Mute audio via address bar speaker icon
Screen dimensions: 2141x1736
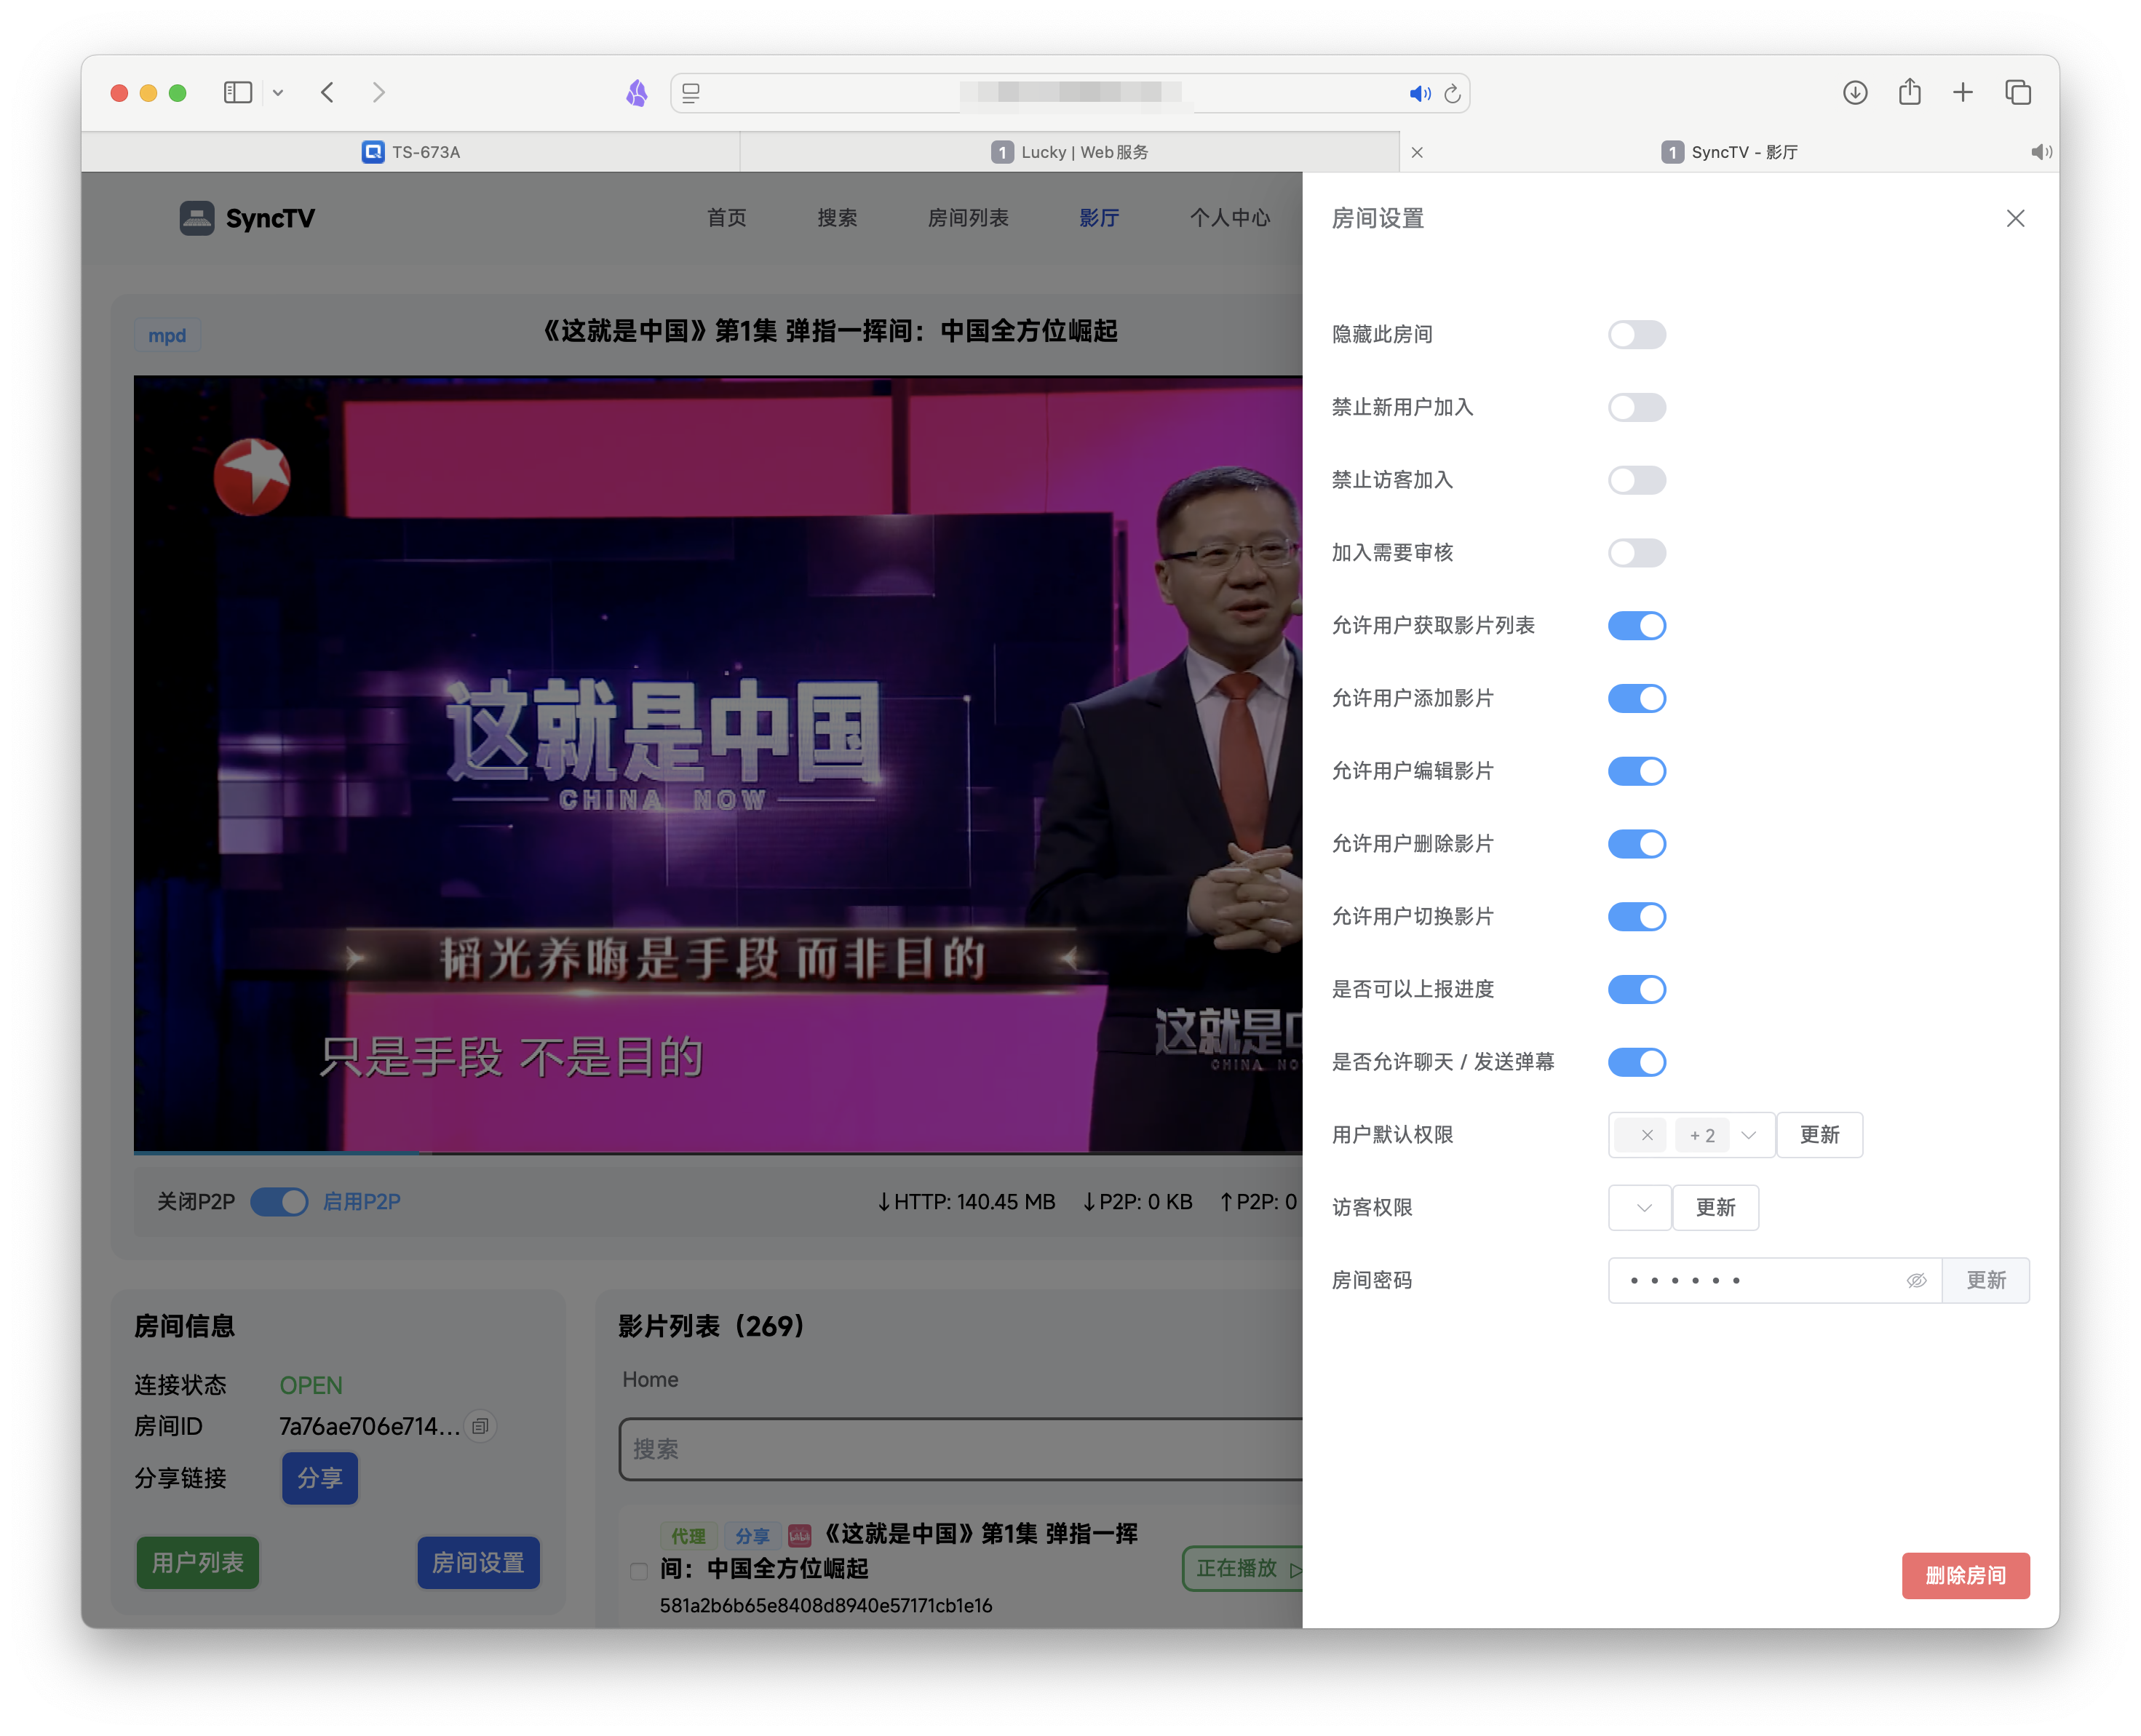coord(1419,93)
